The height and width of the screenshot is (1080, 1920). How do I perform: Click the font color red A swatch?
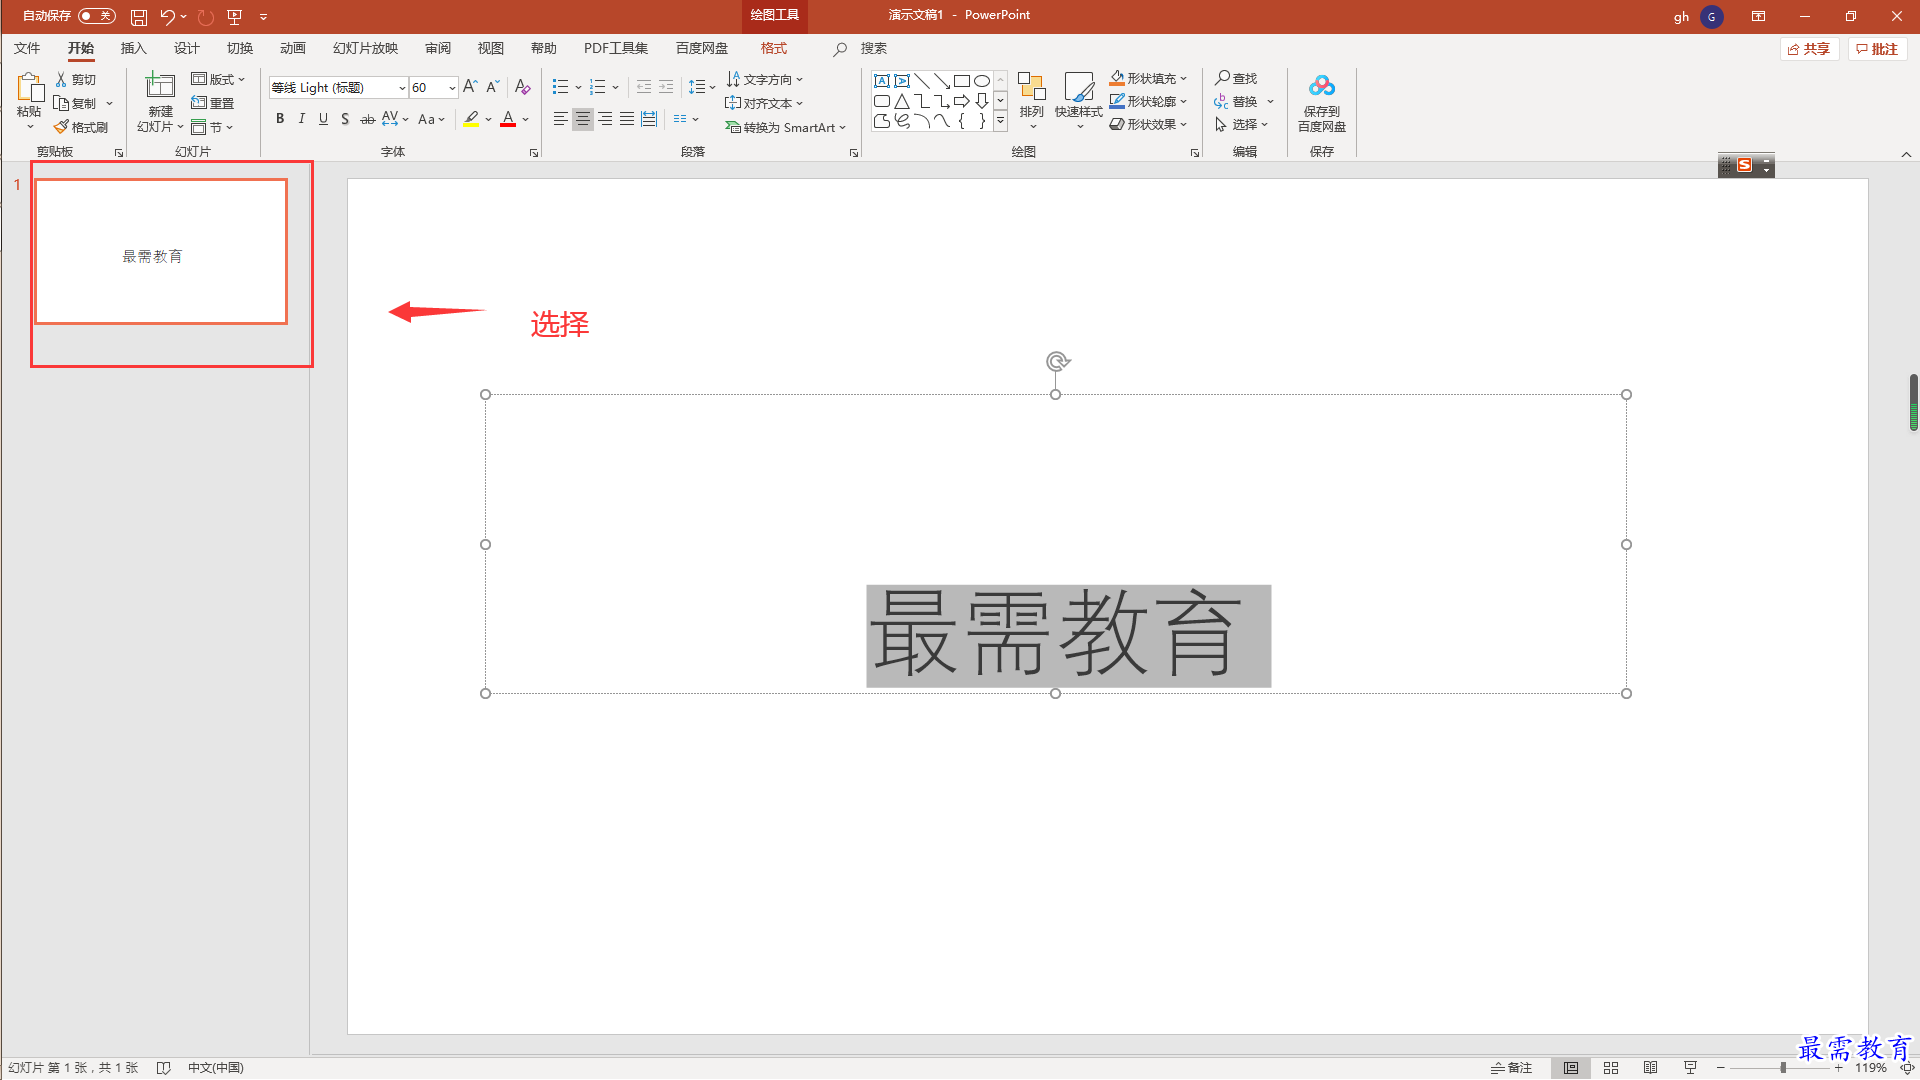point(508,119)
